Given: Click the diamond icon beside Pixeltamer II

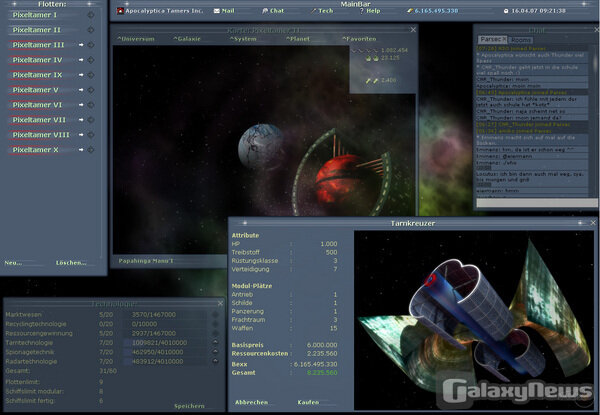Looking at the screenshot, I should click(91, 30).
